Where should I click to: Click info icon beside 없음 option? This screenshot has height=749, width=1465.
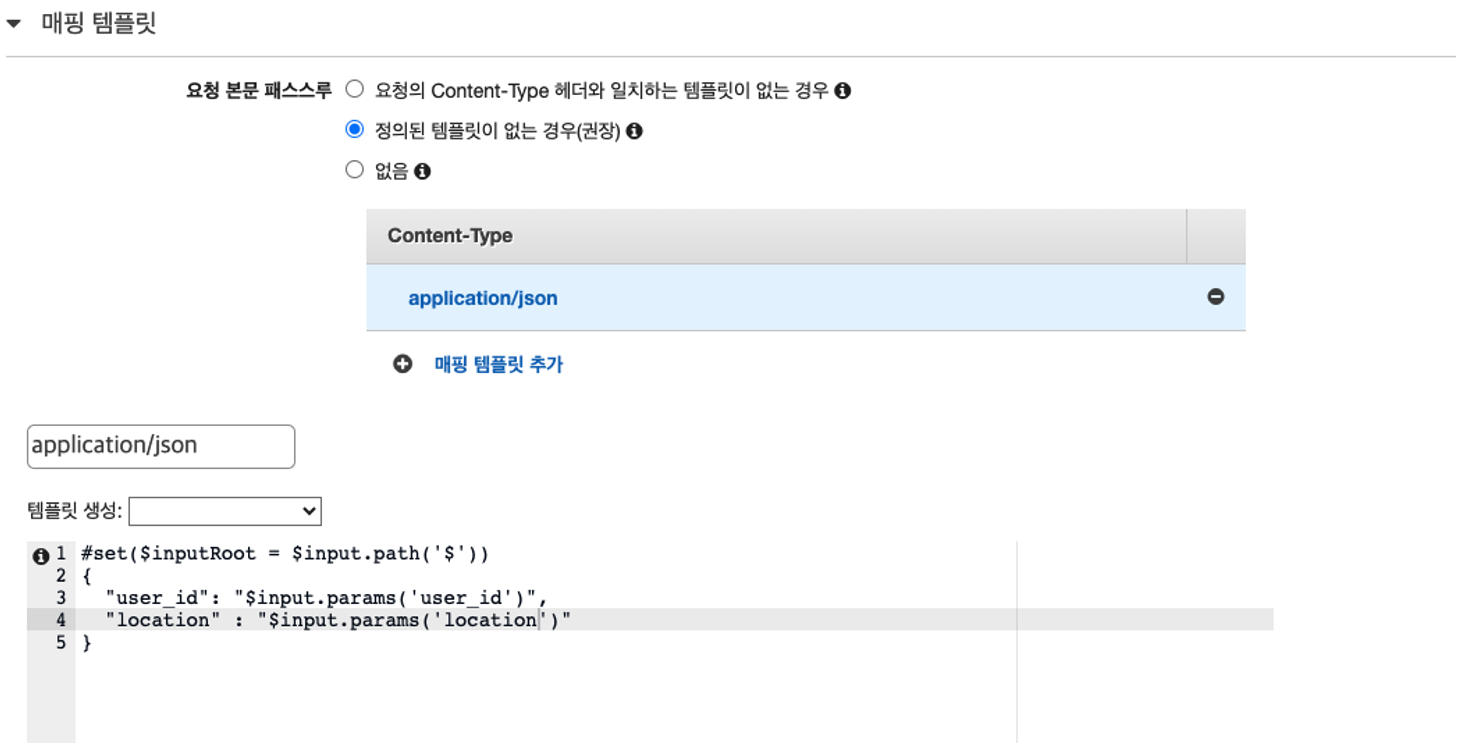click(422, 172)
